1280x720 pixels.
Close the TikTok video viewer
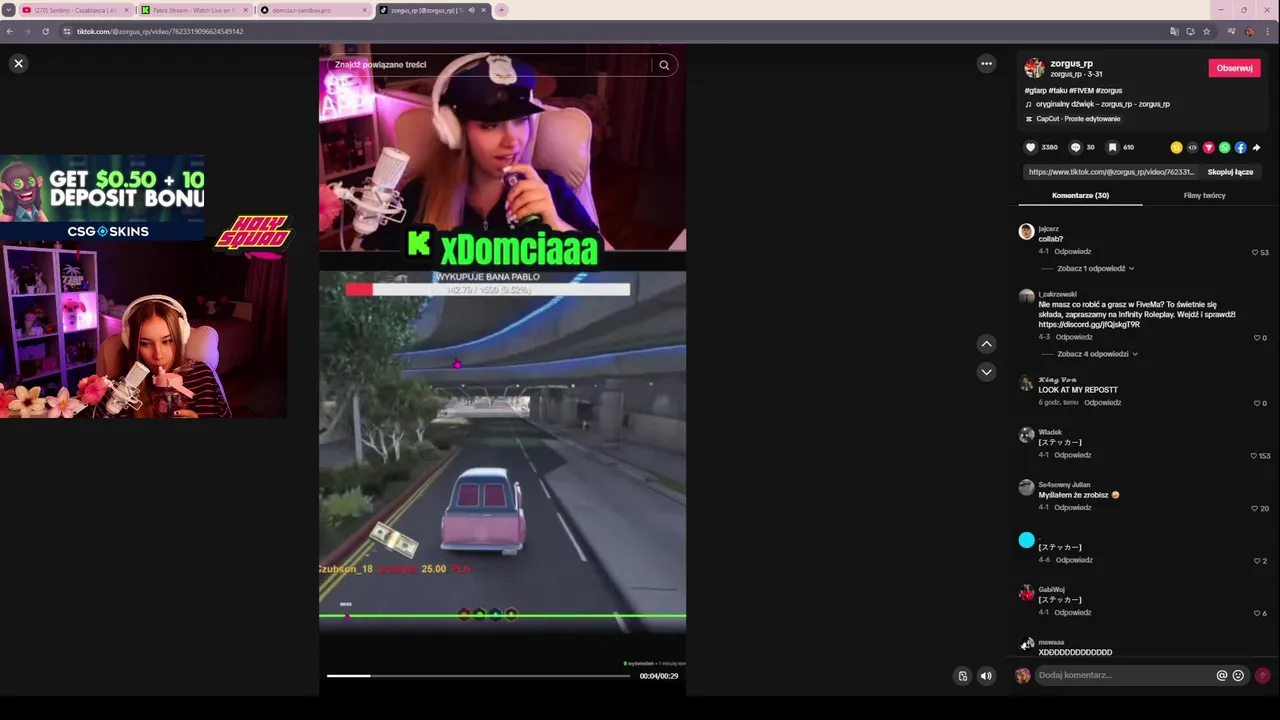point(18,63)
